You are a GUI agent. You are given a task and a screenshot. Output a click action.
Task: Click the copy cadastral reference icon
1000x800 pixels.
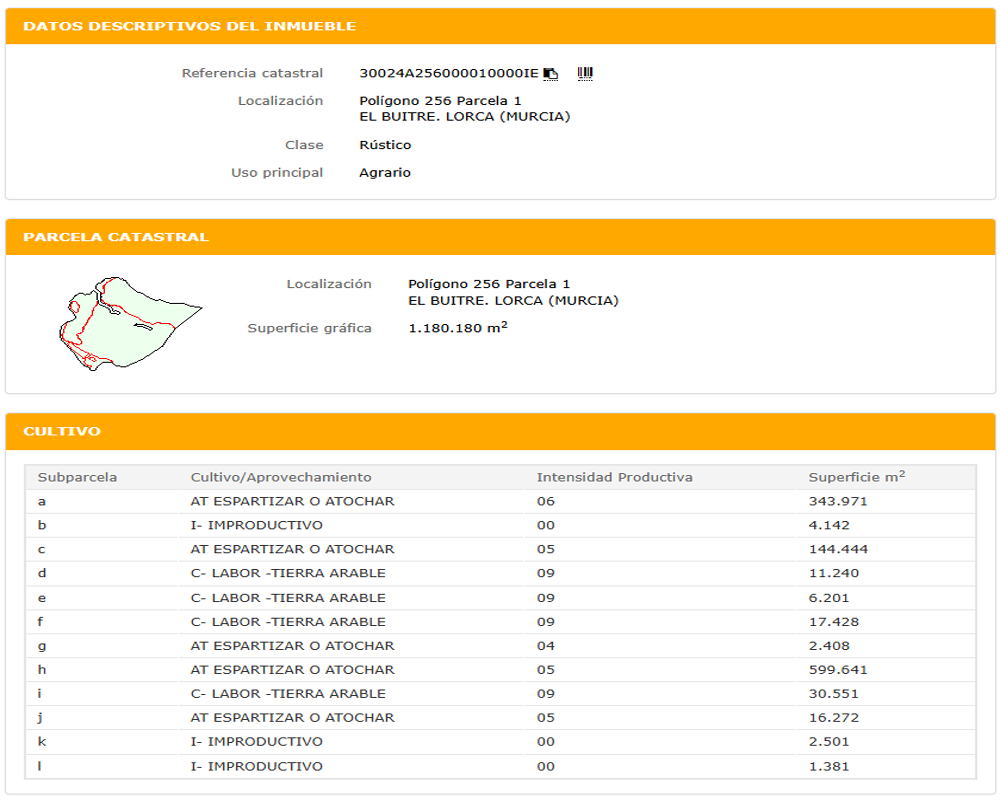click(x=551, y=74)
